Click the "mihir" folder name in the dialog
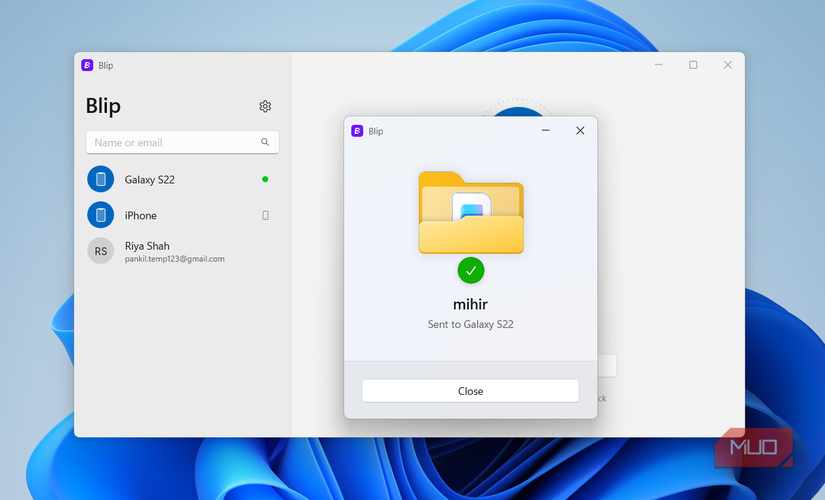Viewport: 825px width, 500px height. tap(470, 304)
